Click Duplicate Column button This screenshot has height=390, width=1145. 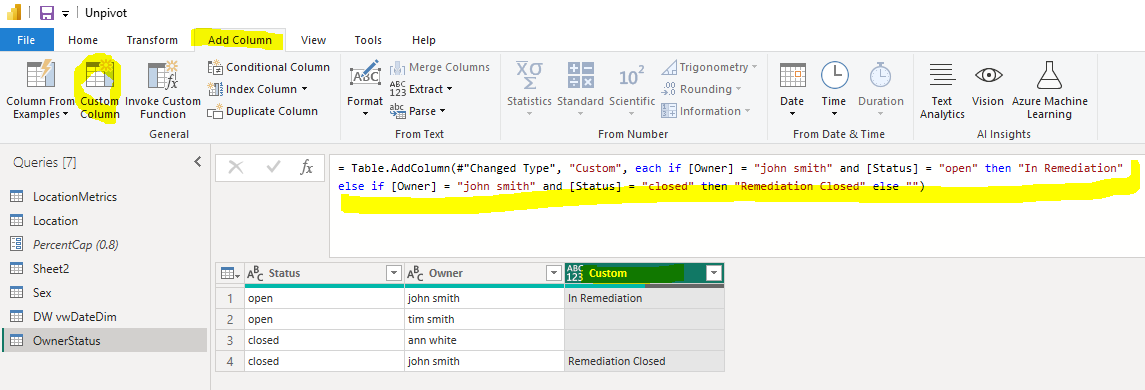[263, 111]
